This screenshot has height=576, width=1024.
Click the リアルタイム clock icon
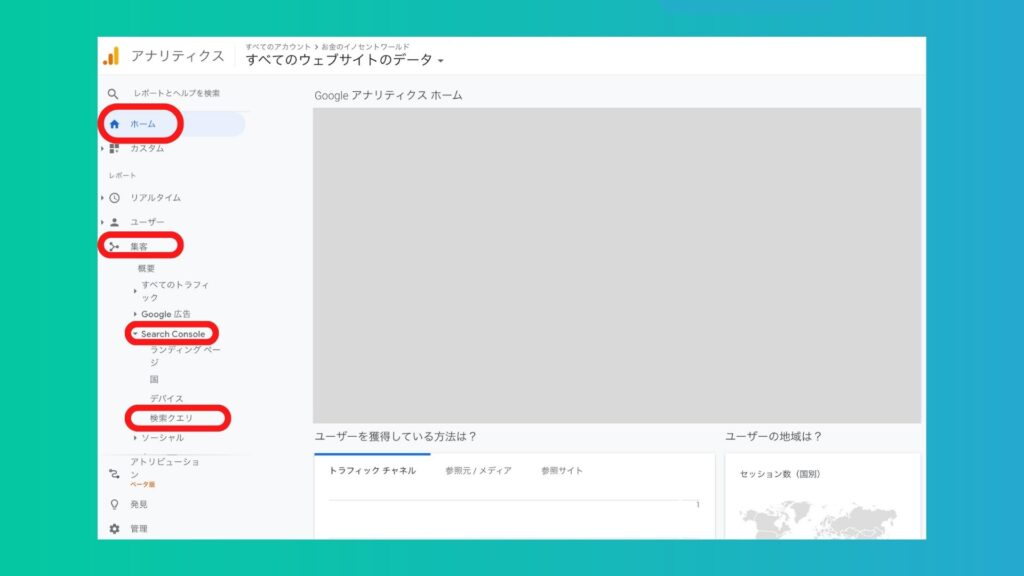tap(114, 197)
